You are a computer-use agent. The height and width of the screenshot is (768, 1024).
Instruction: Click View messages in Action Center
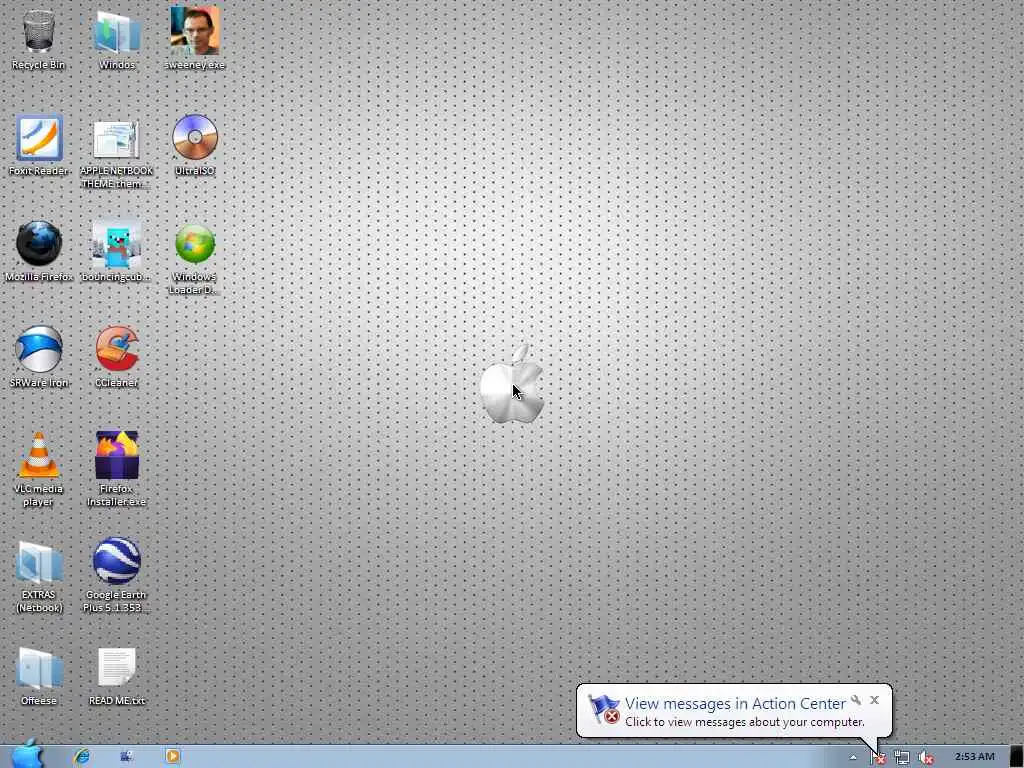click(x=735, y=703)
